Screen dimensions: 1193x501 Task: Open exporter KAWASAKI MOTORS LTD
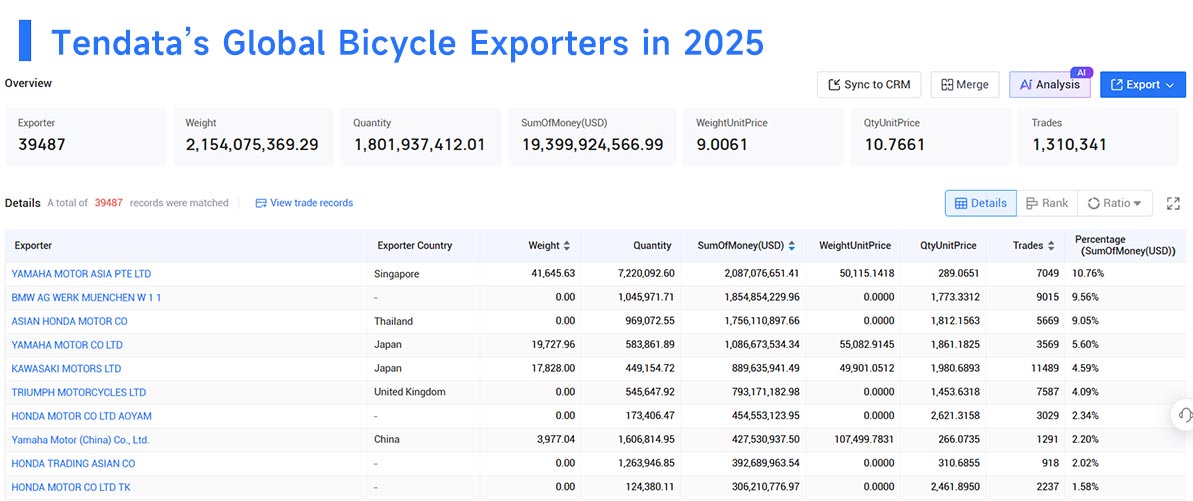(66, 369)
